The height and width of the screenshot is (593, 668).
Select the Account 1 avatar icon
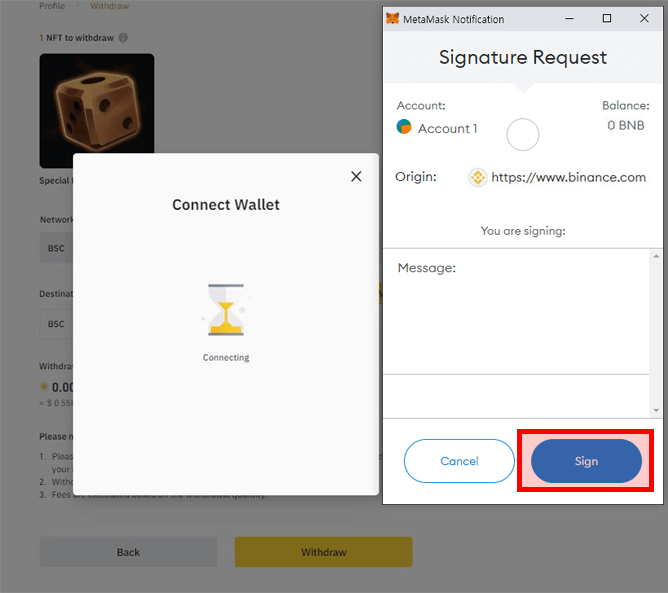(404, 127)
